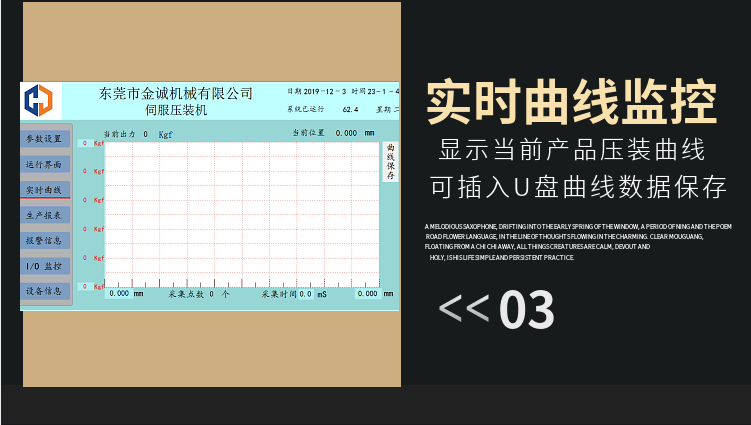The width and height of the screenshot is (751, 425).
Task: Click the left X-axis minimum mm field
Action: point(119,294)
